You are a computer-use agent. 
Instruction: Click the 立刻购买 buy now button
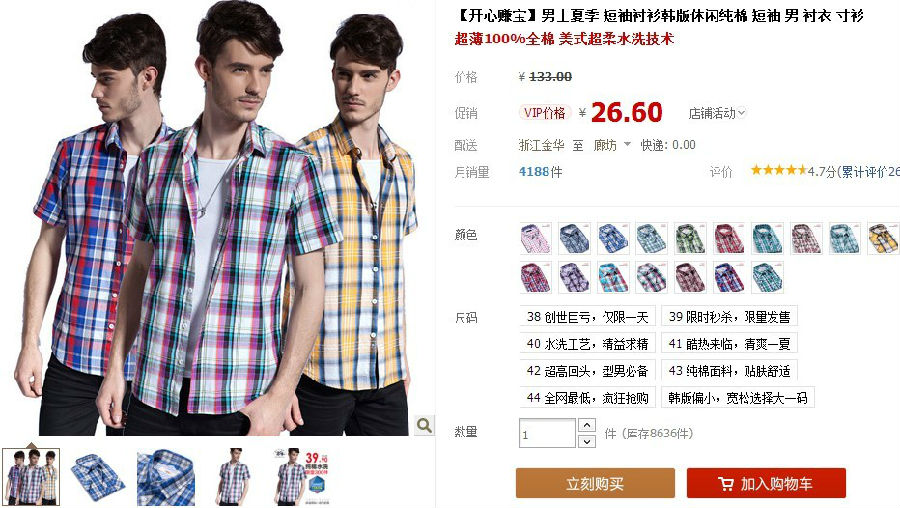pos(595,483)
